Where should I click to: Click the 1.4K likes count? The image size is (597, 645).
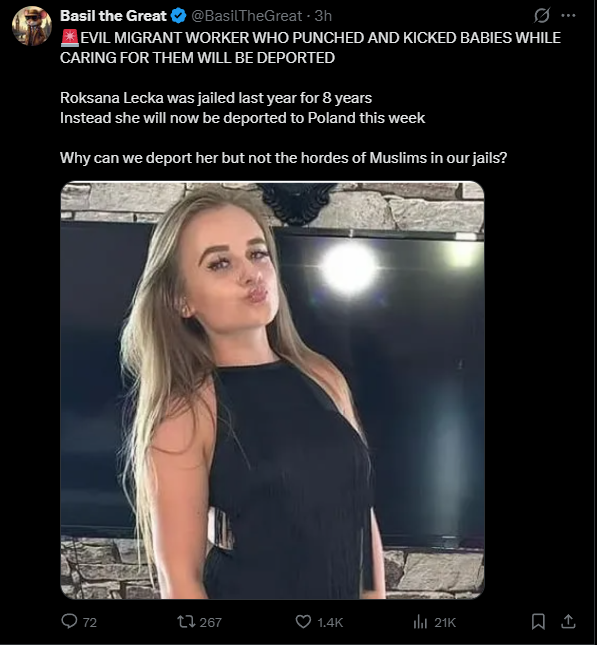pyautogui.click(x=330, y=622)
